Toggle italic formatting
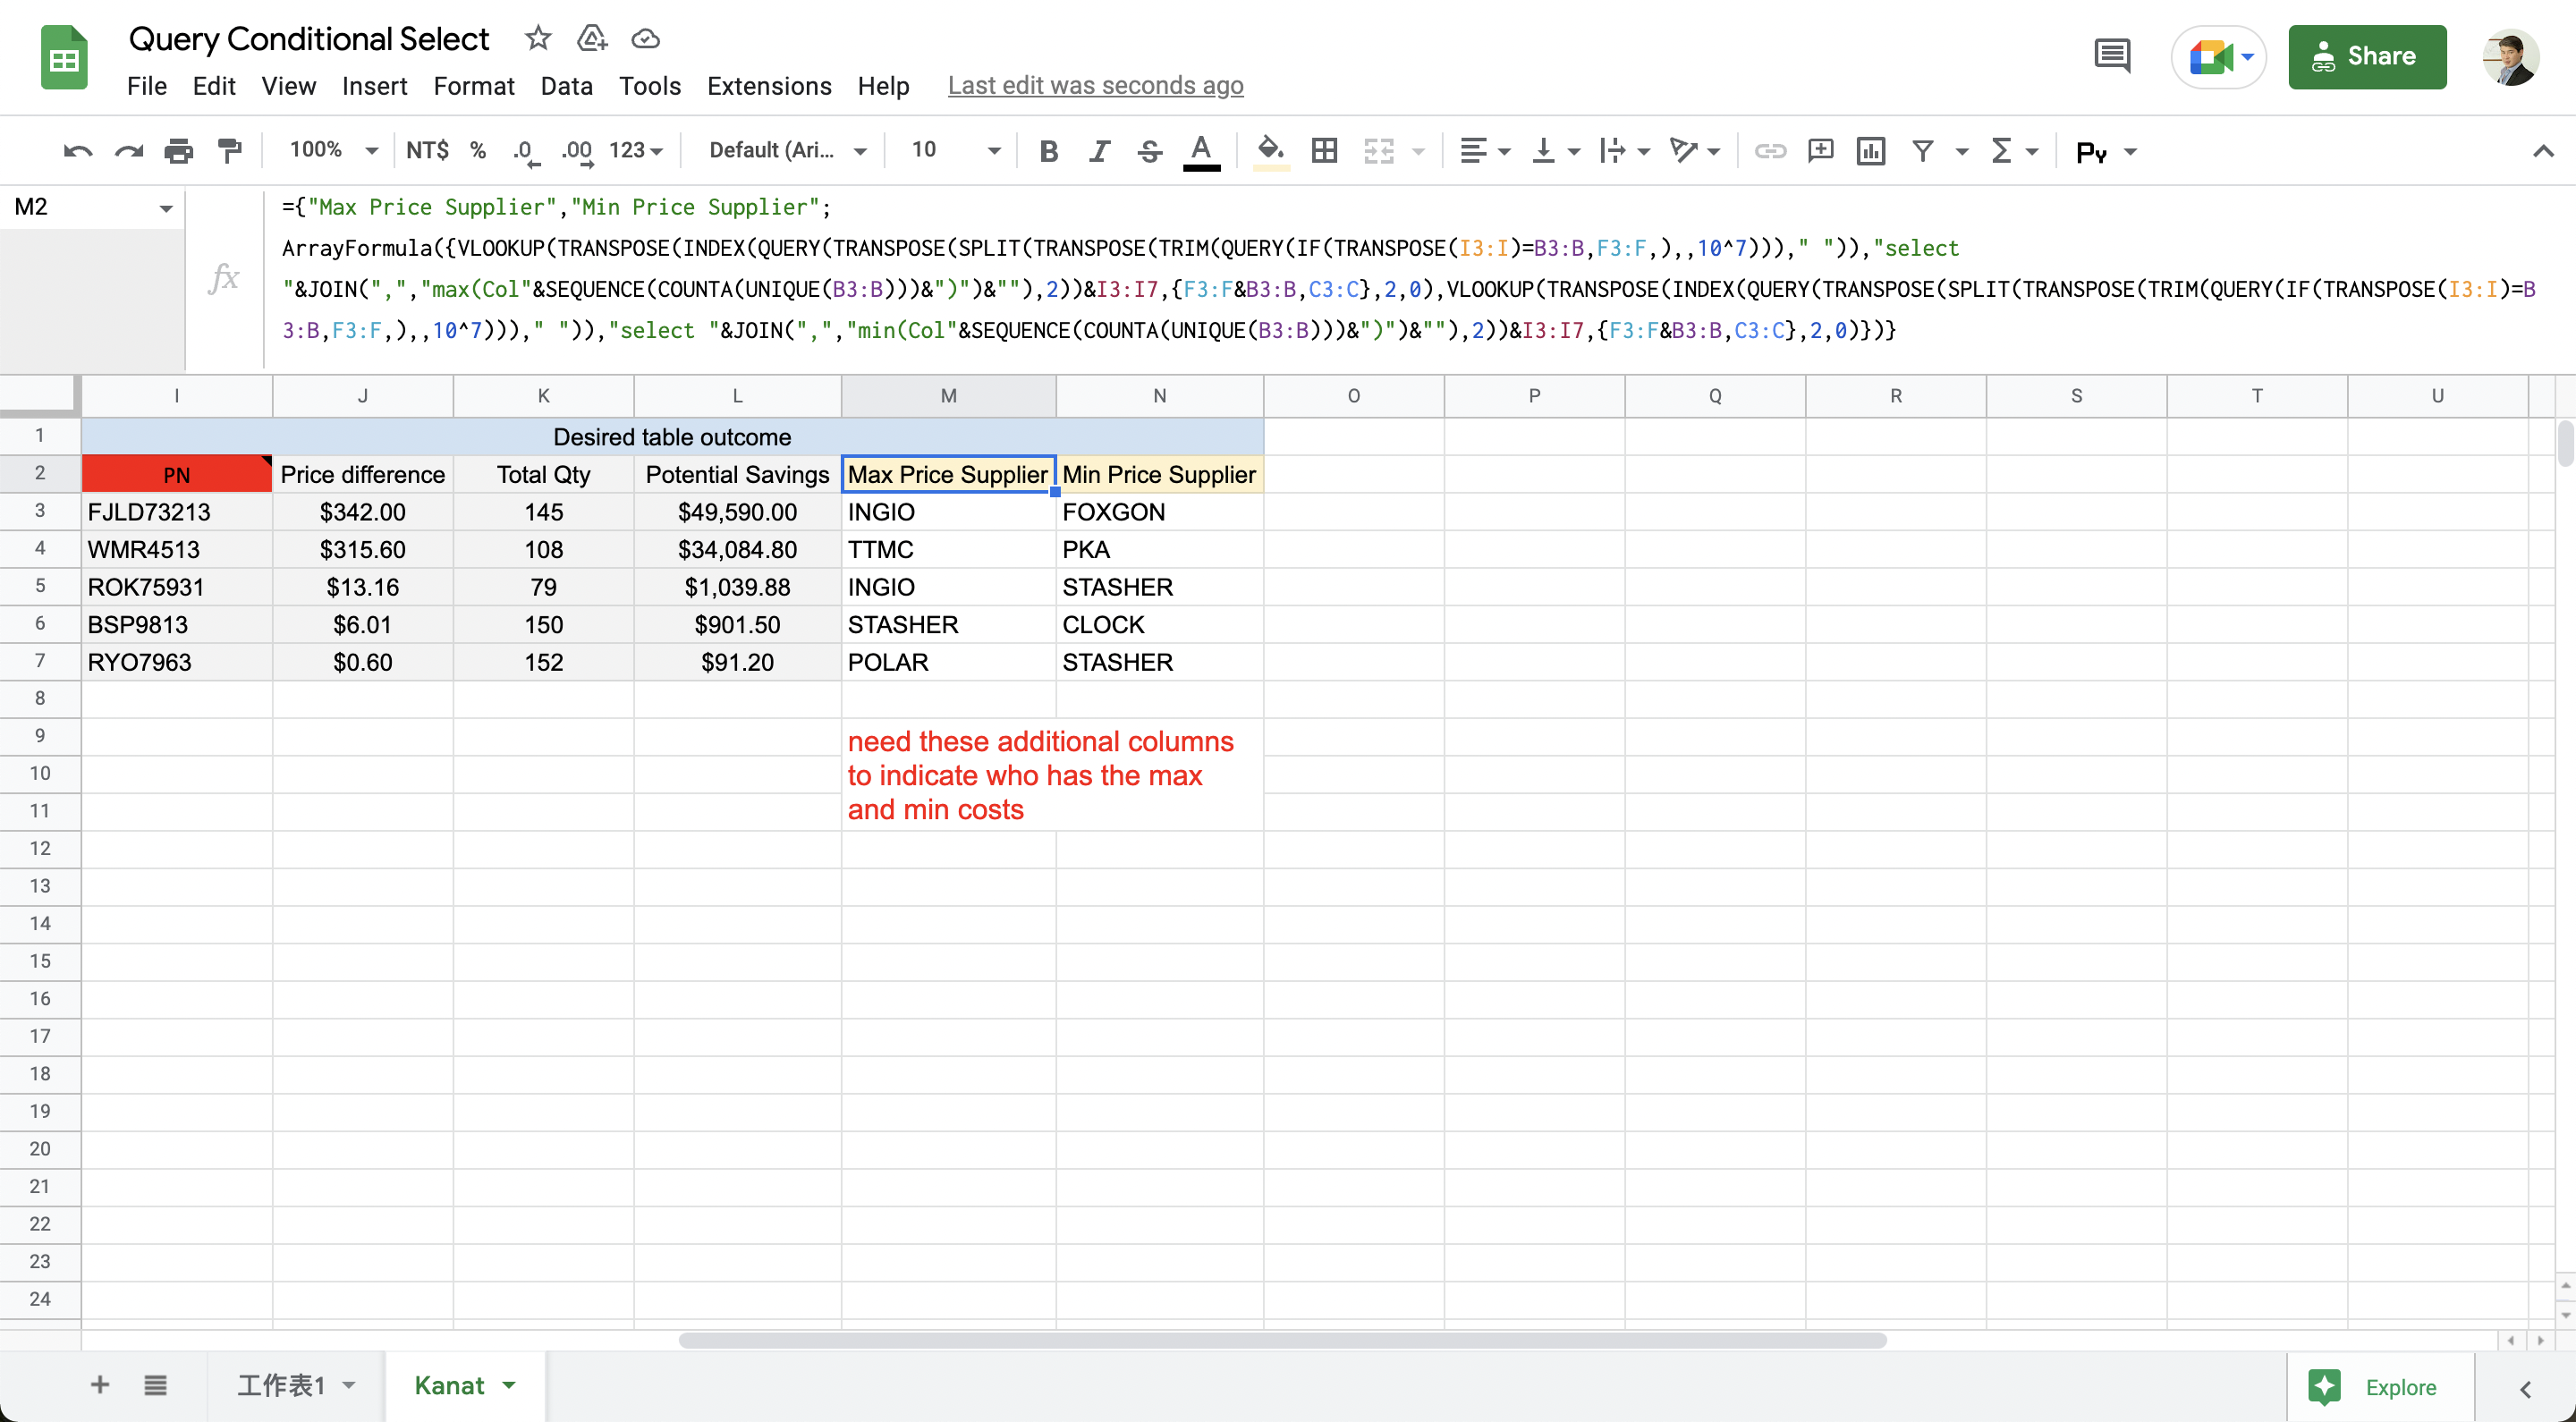2576x1422 pixels. tap(1099, 151)
